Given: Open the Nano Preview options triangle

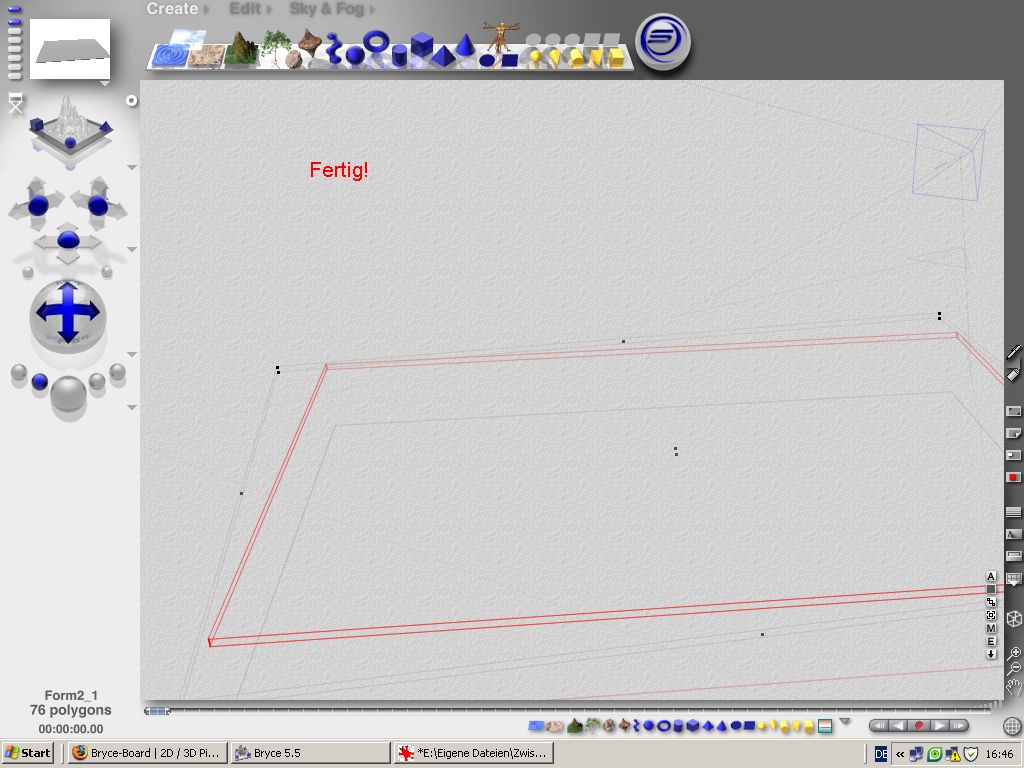Looking at the screenshot, I should [104, 84].
